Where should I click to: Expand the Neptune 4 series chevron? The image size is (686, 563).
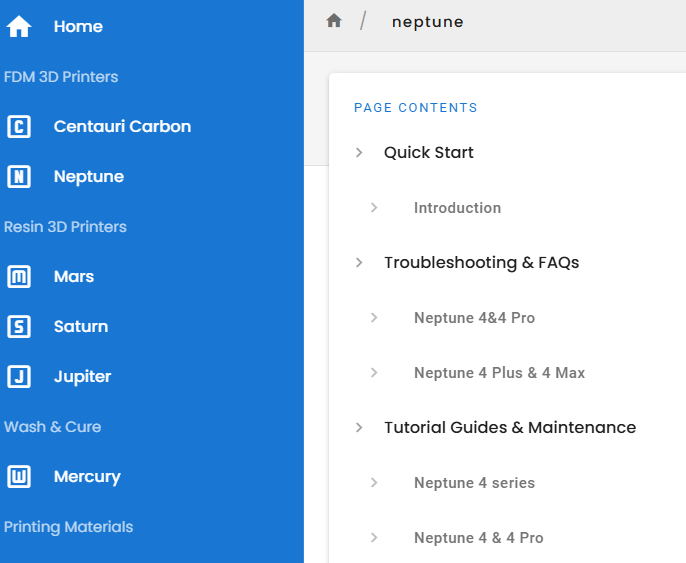click(374, 483)
